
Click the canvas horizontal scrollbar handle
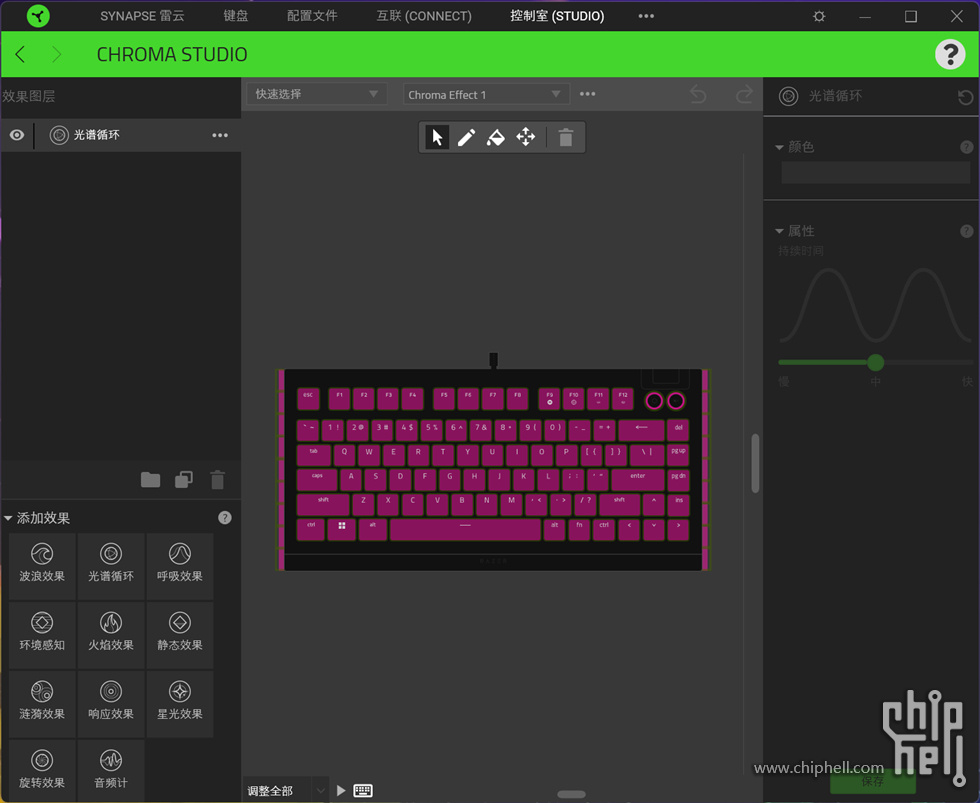click(571, 794)
